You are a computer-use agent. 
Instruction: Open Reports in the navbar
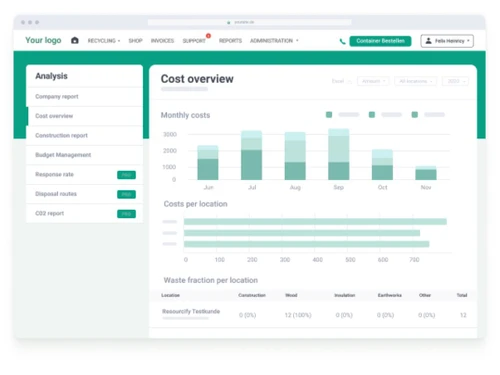pyautogui.click(x=230, y=41)
